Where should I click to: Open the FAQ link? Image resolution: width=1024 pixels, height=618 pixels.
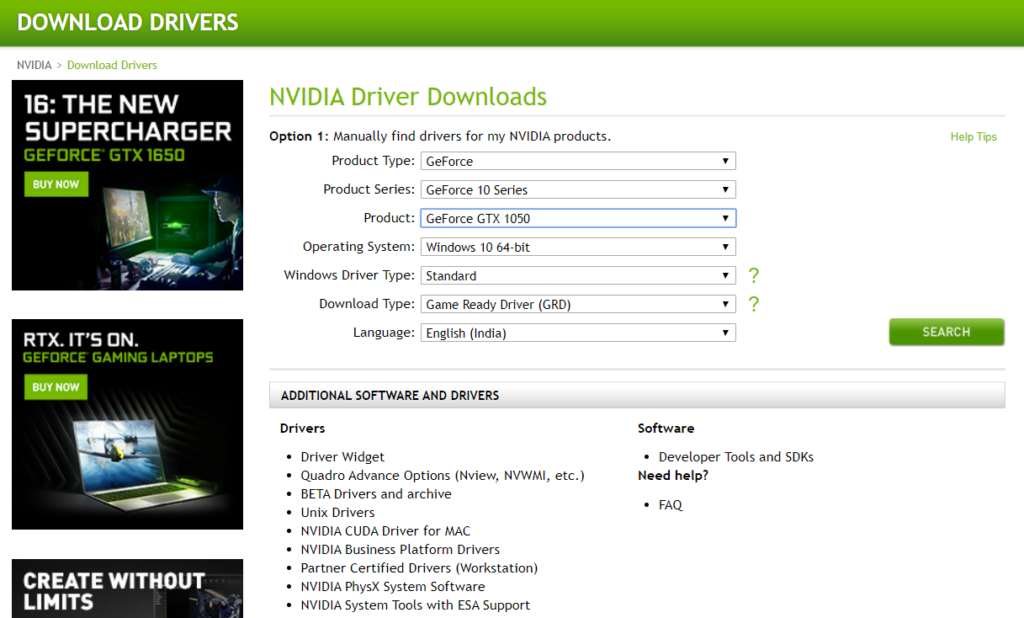(x=670, y=505)
